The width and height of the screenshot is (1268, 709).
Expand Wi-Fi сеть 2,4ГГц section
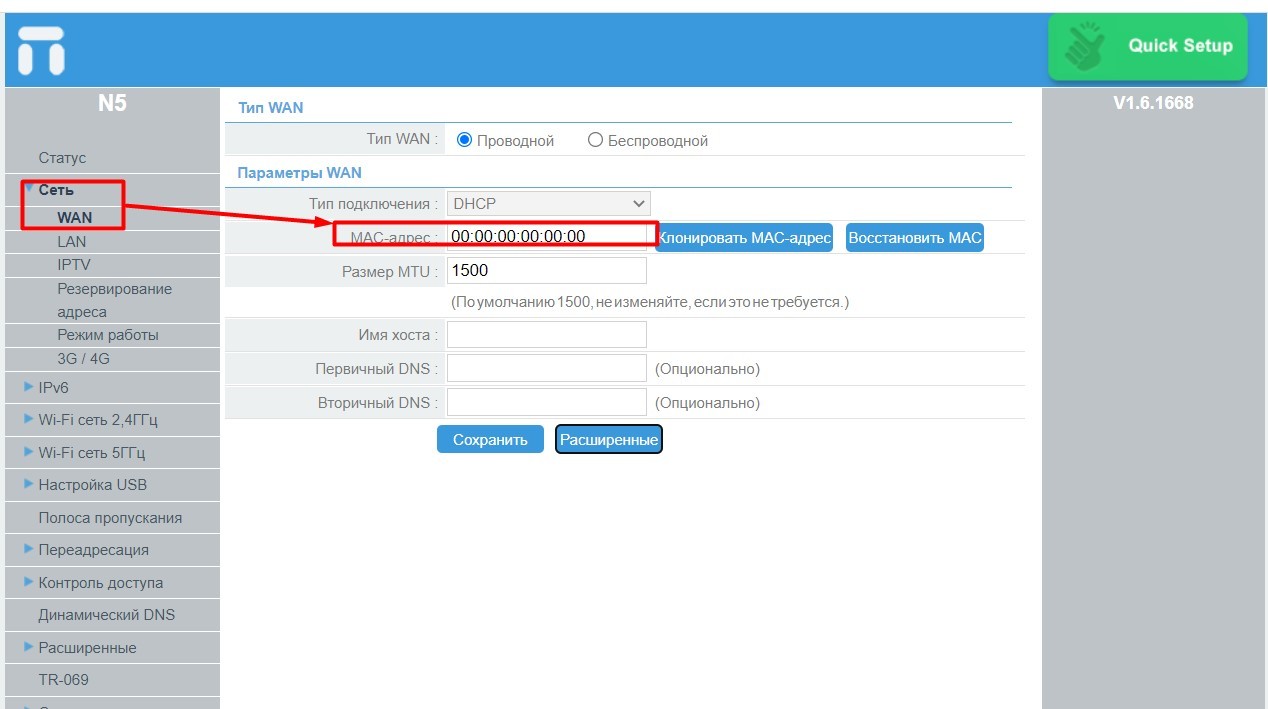point(98,420)
